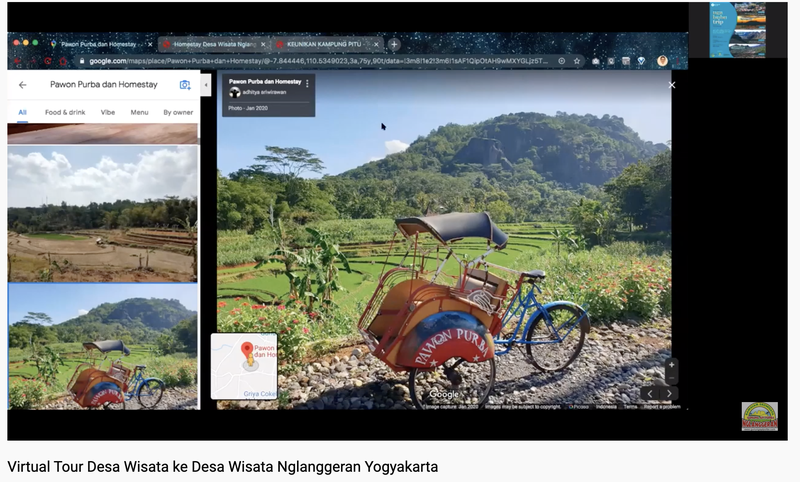Select the becak rickshaw thumbnail
Viewport: 800px width, 482px height.
pyautogui.click(x=102, y=346)
